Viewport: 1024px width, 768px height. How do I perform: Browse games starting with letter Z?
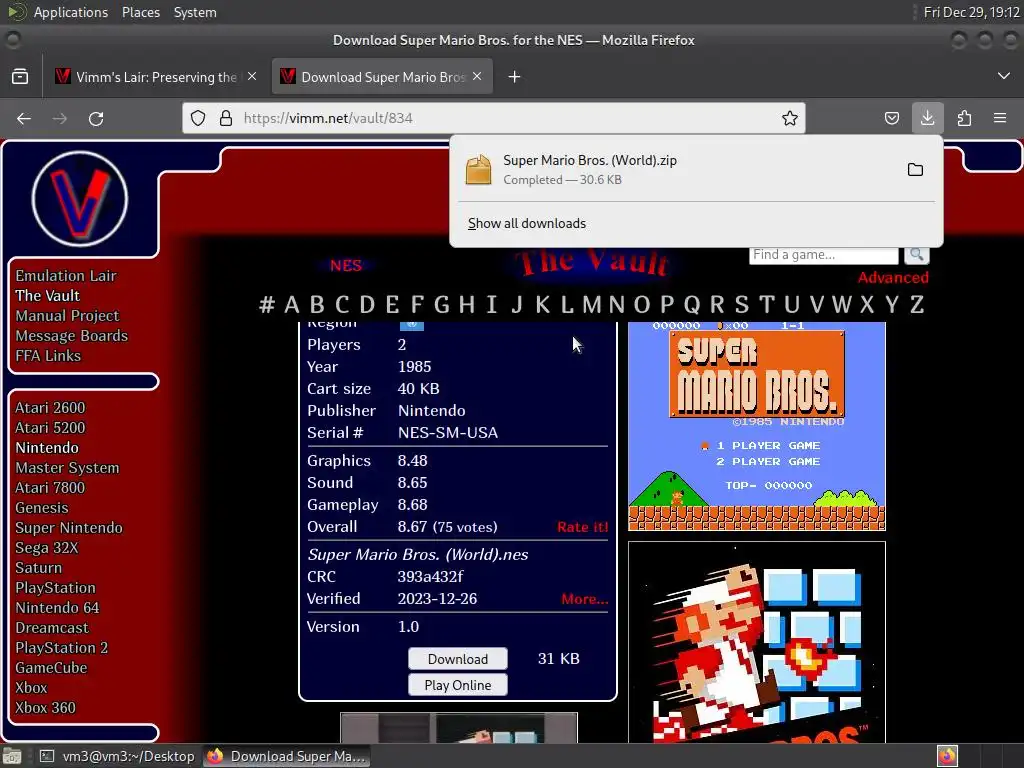(x=917, y=305)
